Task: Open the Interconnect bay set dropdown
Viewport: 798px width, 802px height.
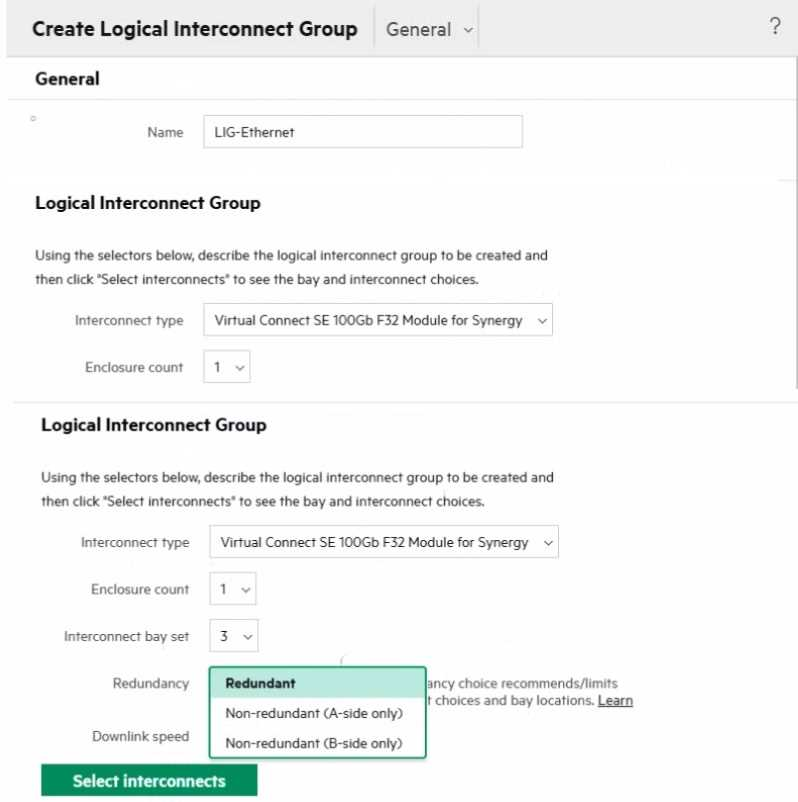Action: tap(233, 636)
